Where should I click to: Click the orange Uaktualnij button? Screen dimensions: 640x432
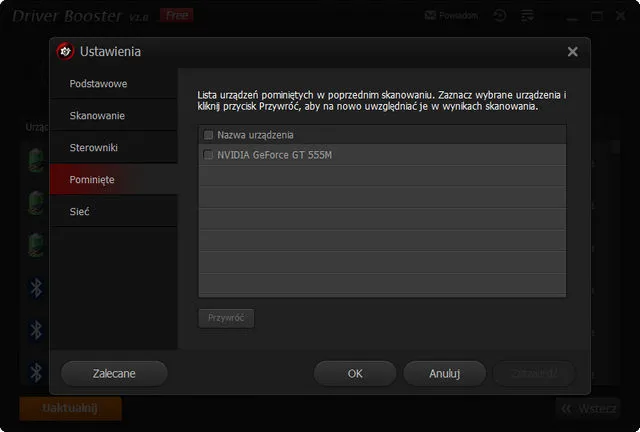70,409
